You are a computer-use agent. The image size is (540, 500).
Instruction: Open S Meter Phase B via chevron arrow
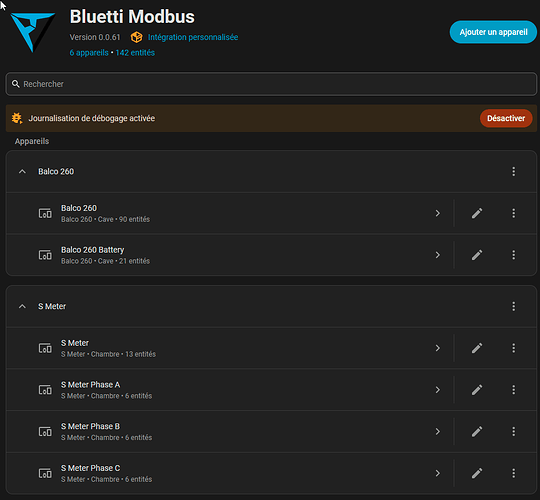pos(437,431)
